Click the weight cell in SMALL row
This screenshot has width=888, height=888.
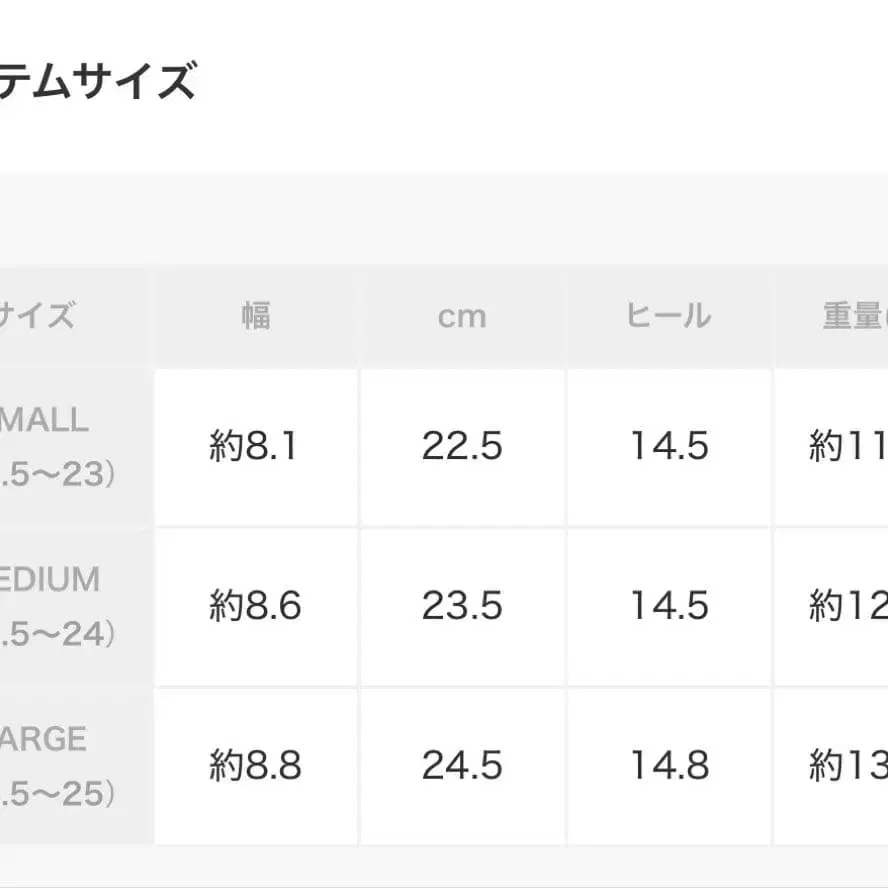tap(846, 446)
